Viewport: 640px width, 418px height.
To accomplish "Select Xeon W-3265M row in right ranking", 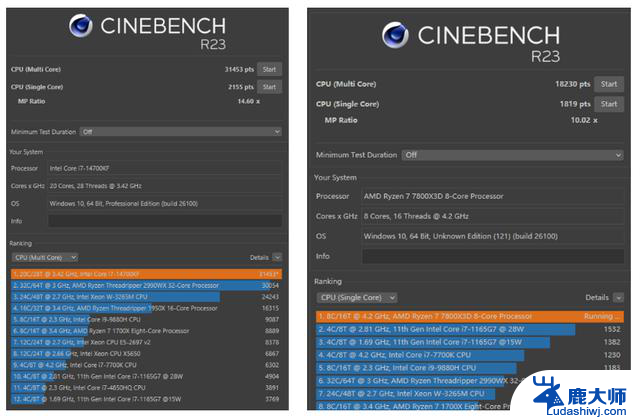I will click(x=412, y=394).
